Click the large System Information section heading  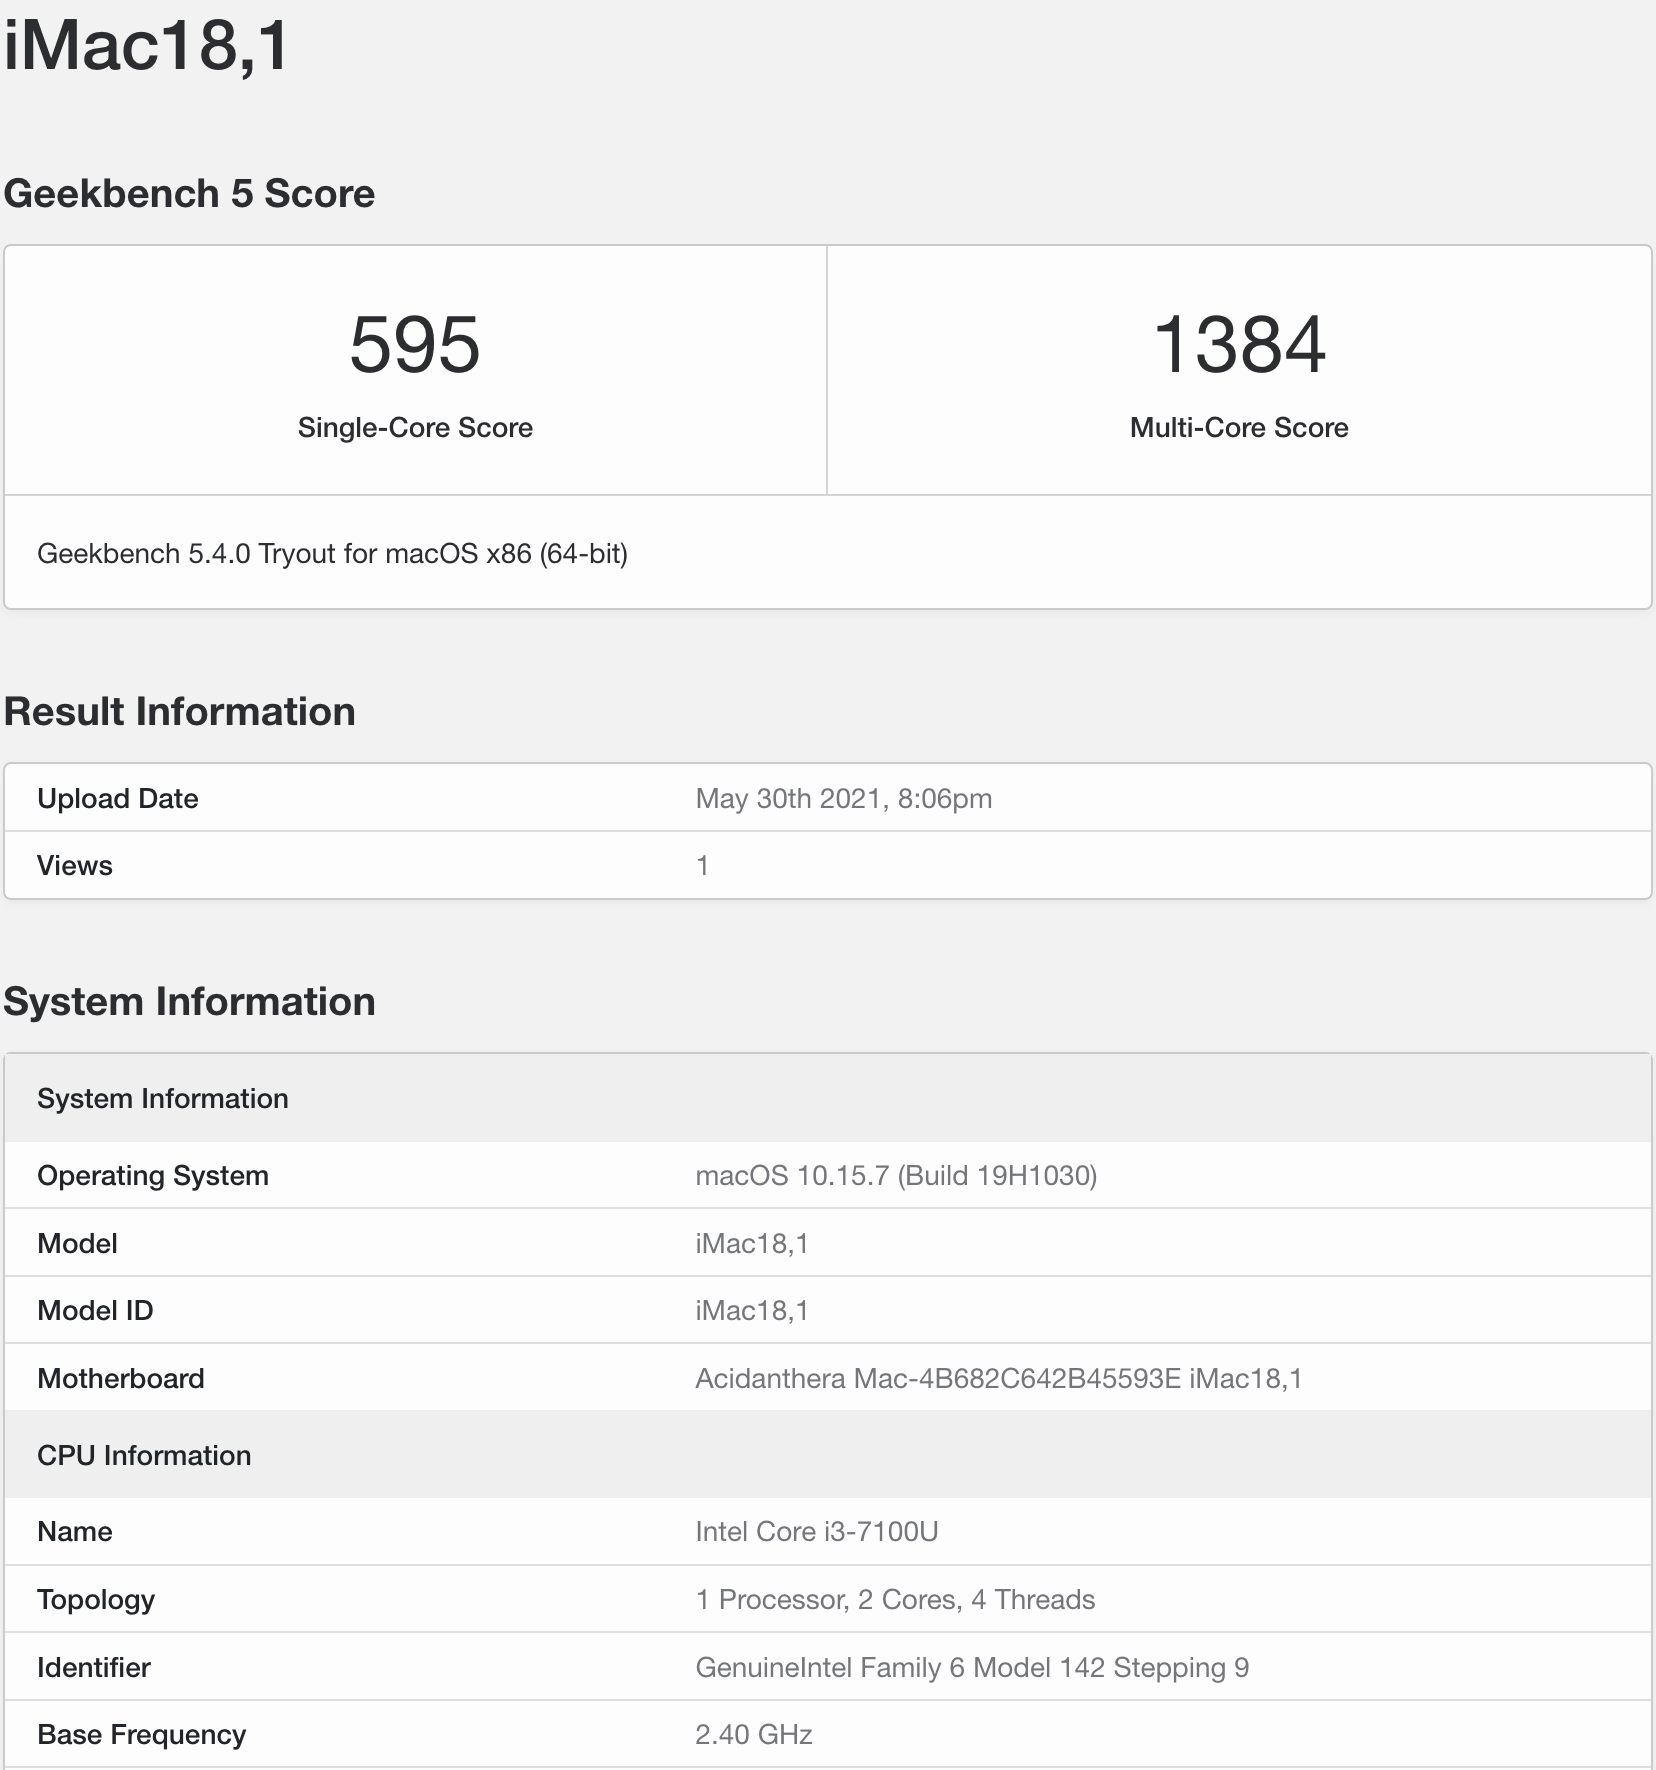189,1002
